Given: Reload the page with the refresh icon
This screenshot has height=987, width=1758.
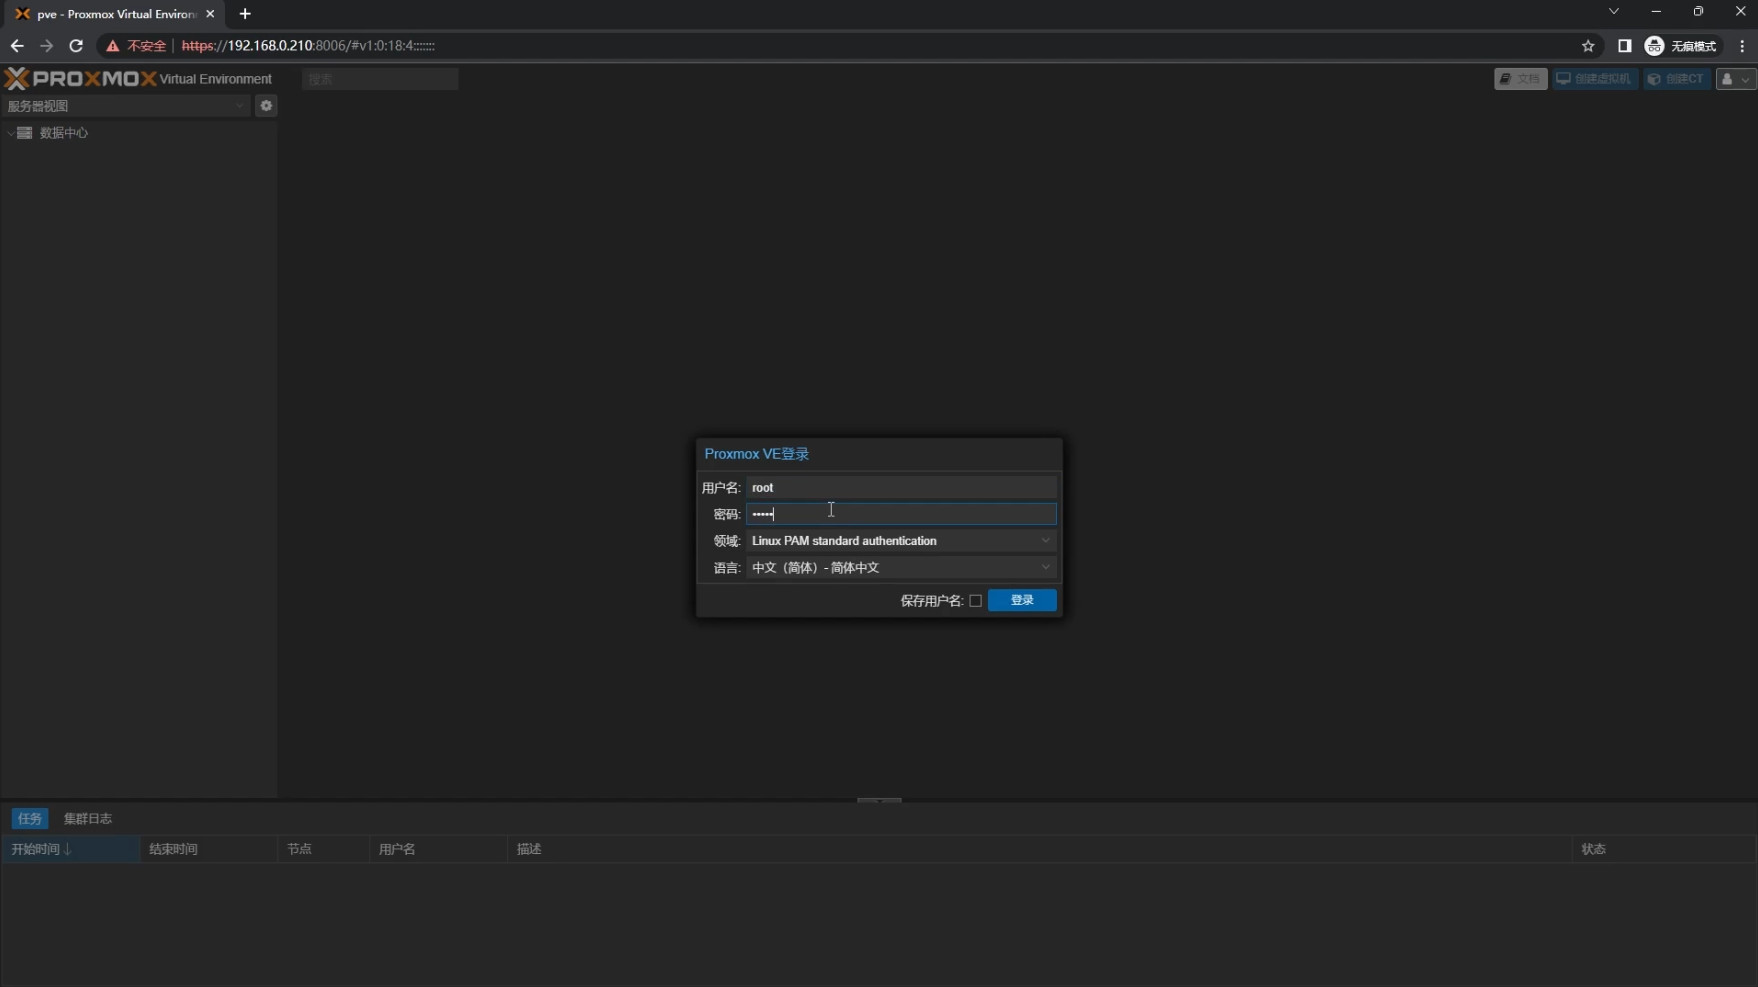Looking at the screenshot, I should tap(76, 46).
